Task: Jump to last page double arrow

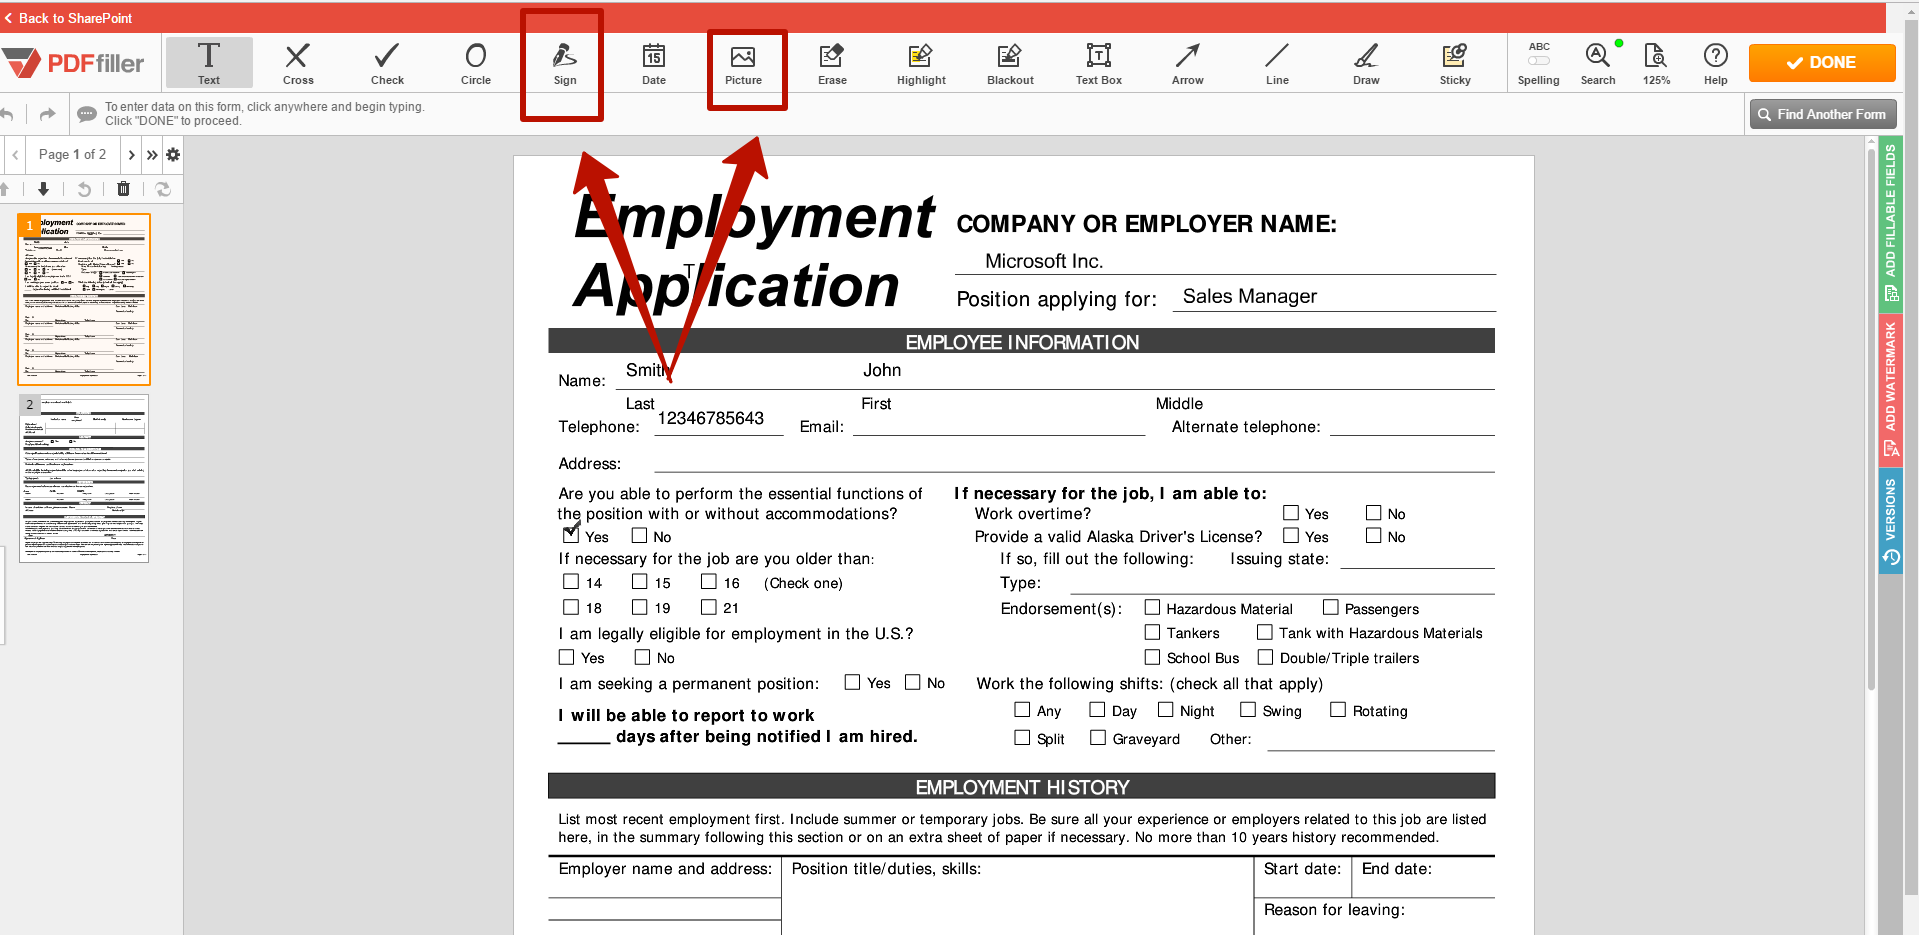Action: coord(152,155)
